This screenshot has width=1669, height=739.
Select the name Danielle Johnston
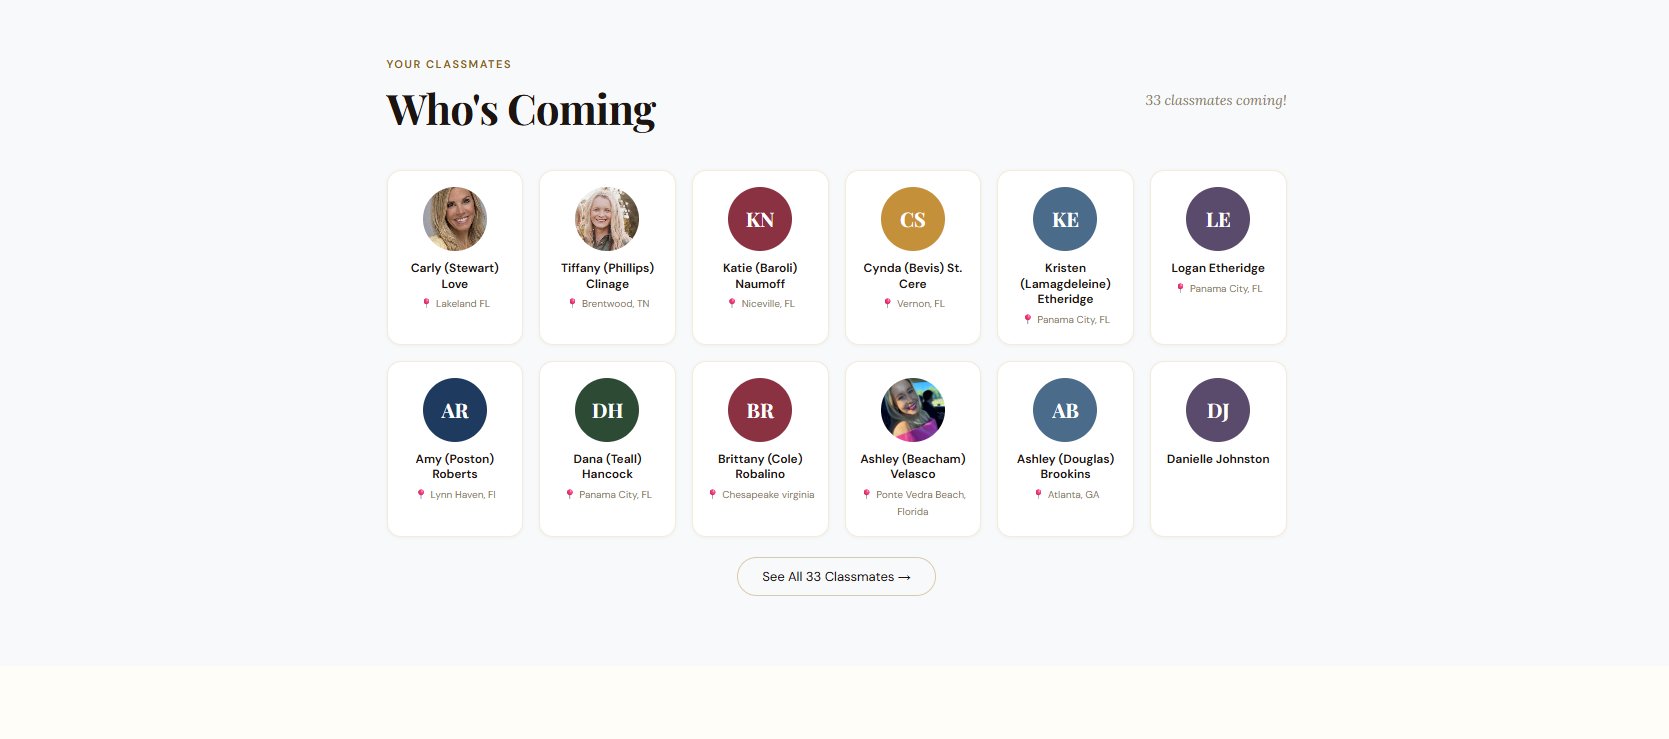click(x=1218, y=459)
